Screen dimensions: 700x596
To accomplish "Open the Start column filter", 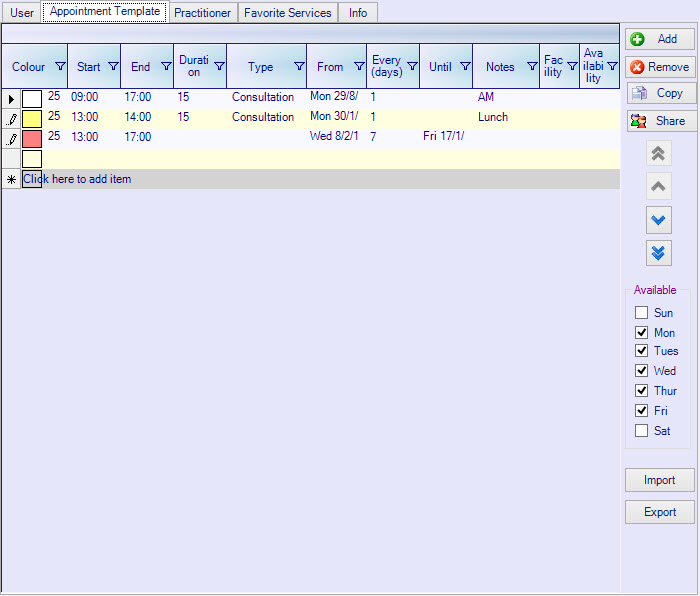I will point(113,67).
